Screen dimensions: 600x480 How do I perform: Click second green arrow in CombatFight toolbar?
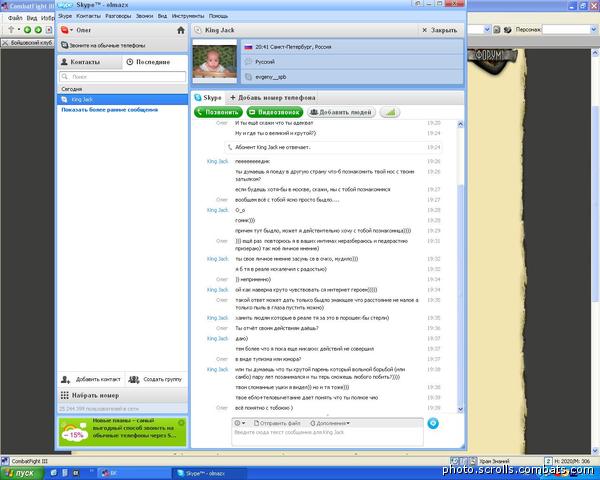coord(38,30)
